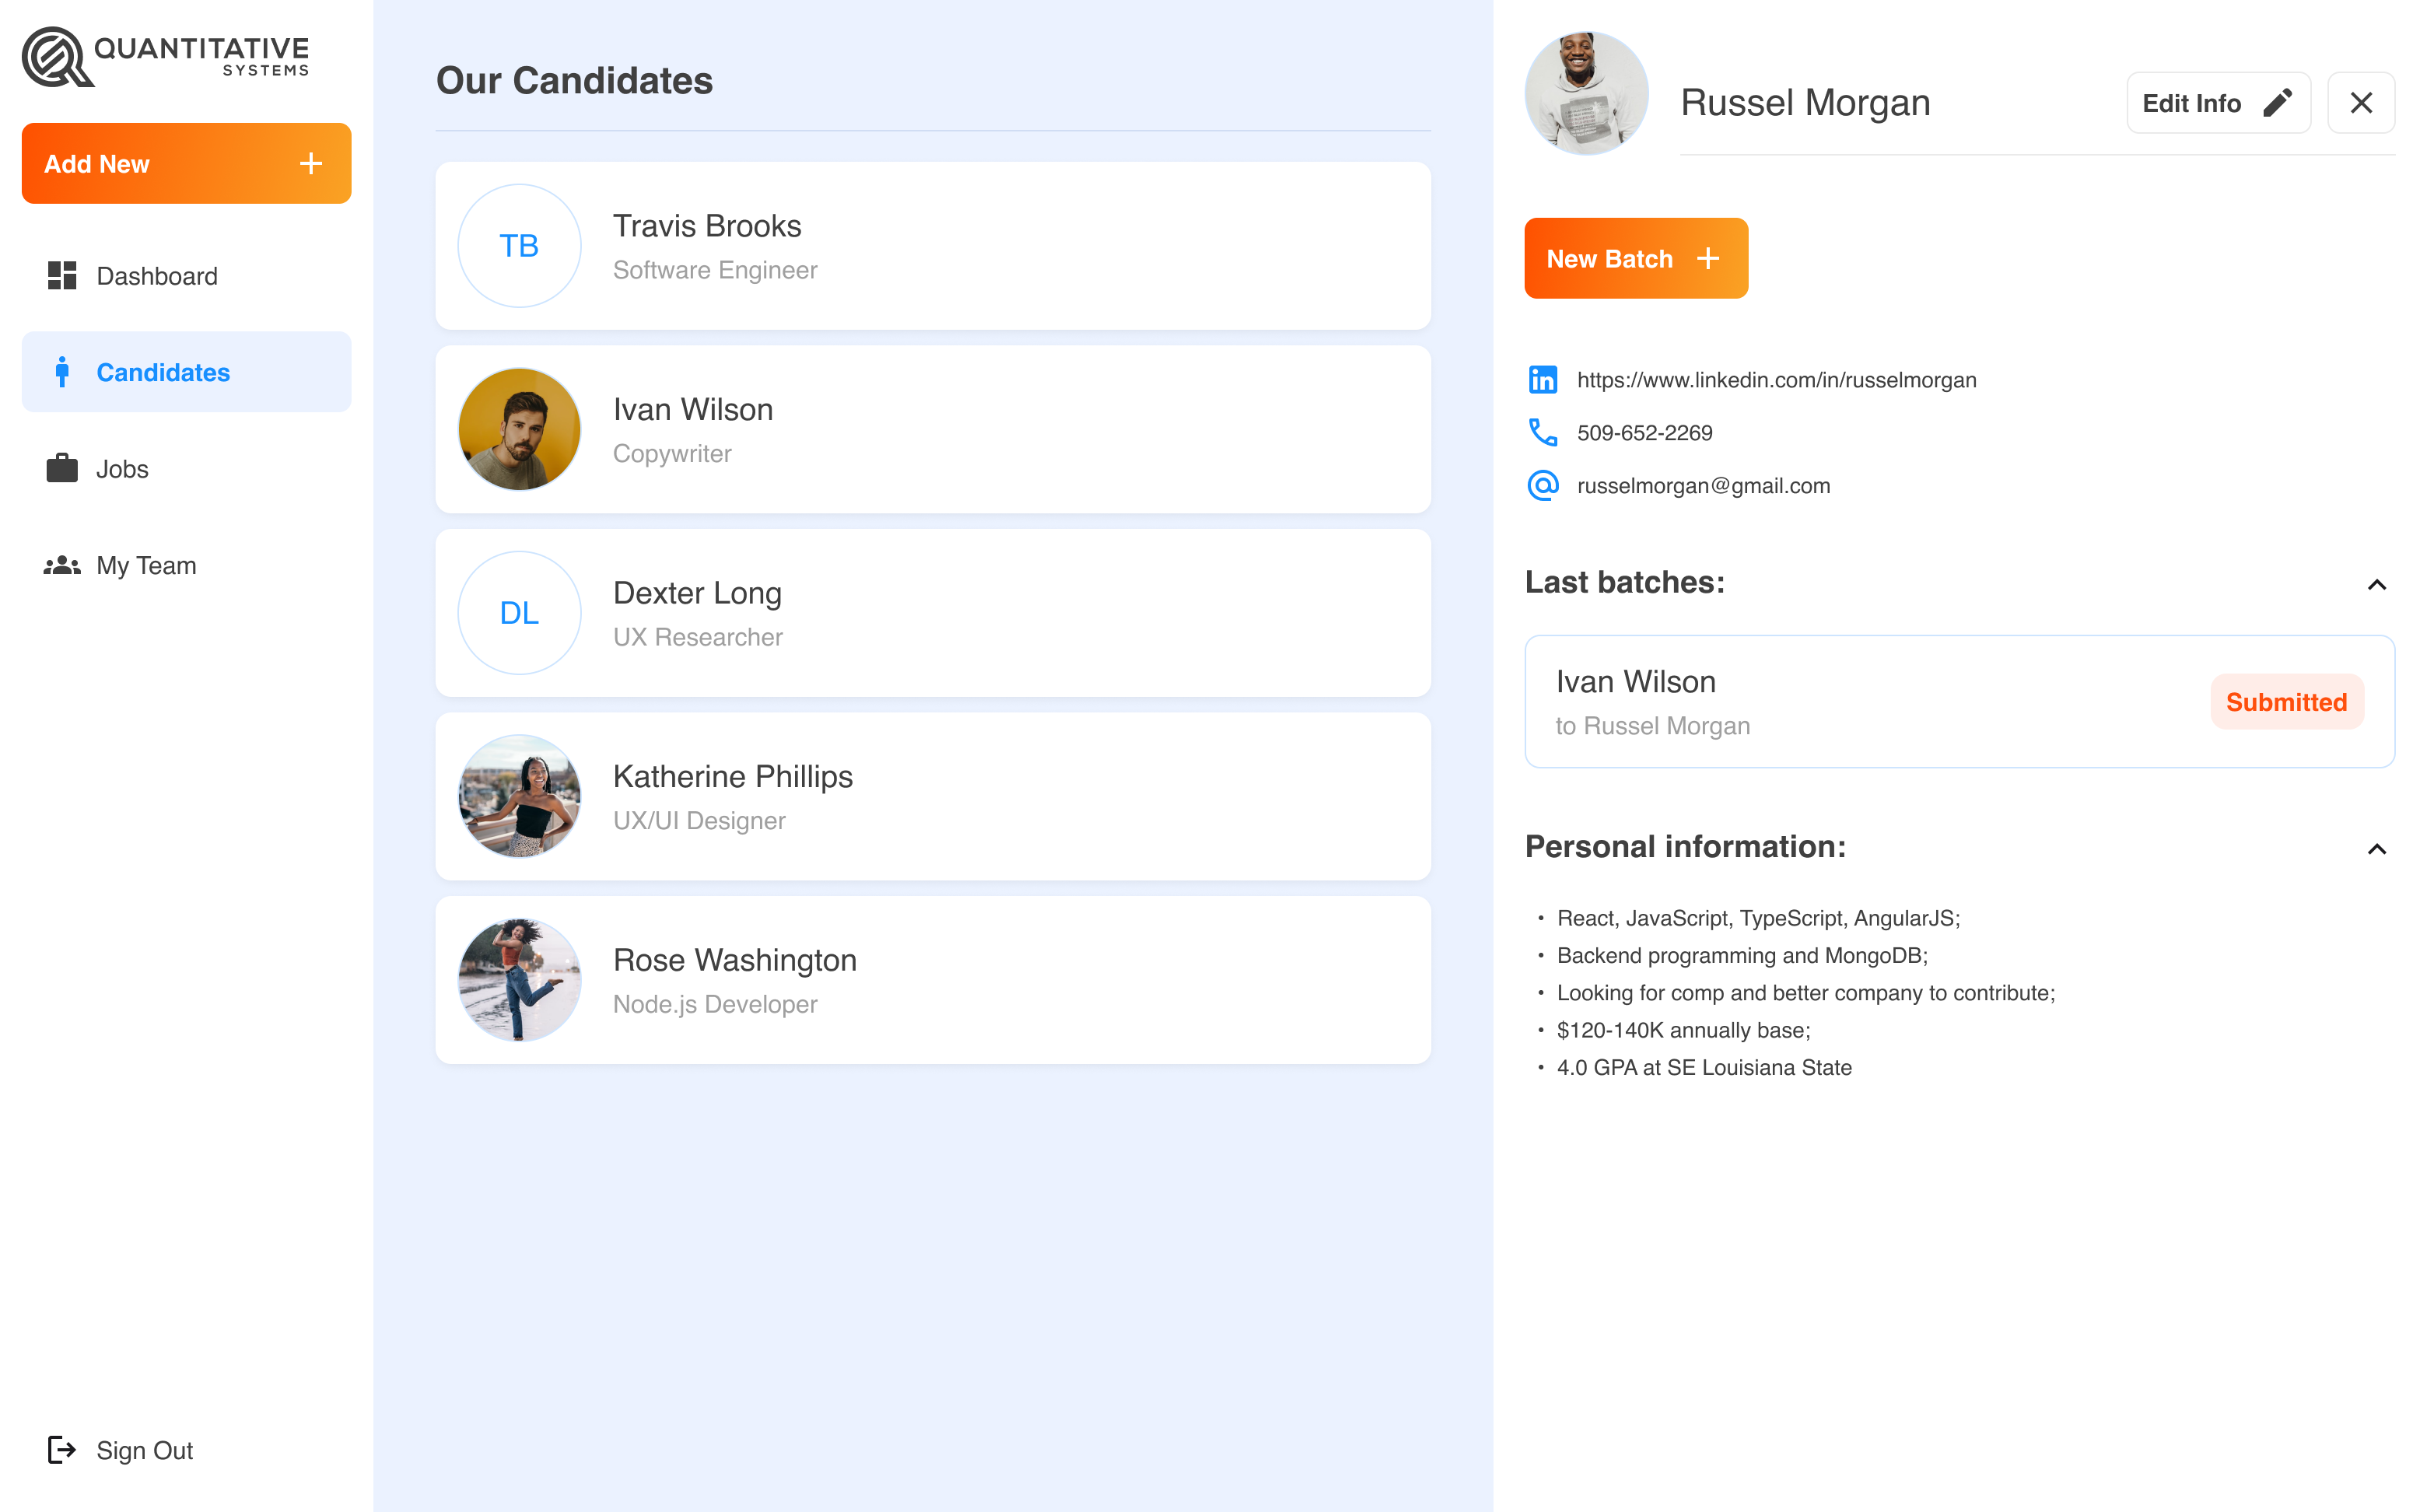The height and width of the screenshot is (1512, 2427).
Task: Go to My Team page
Action: pyautogui.click(x=146, y=565)
